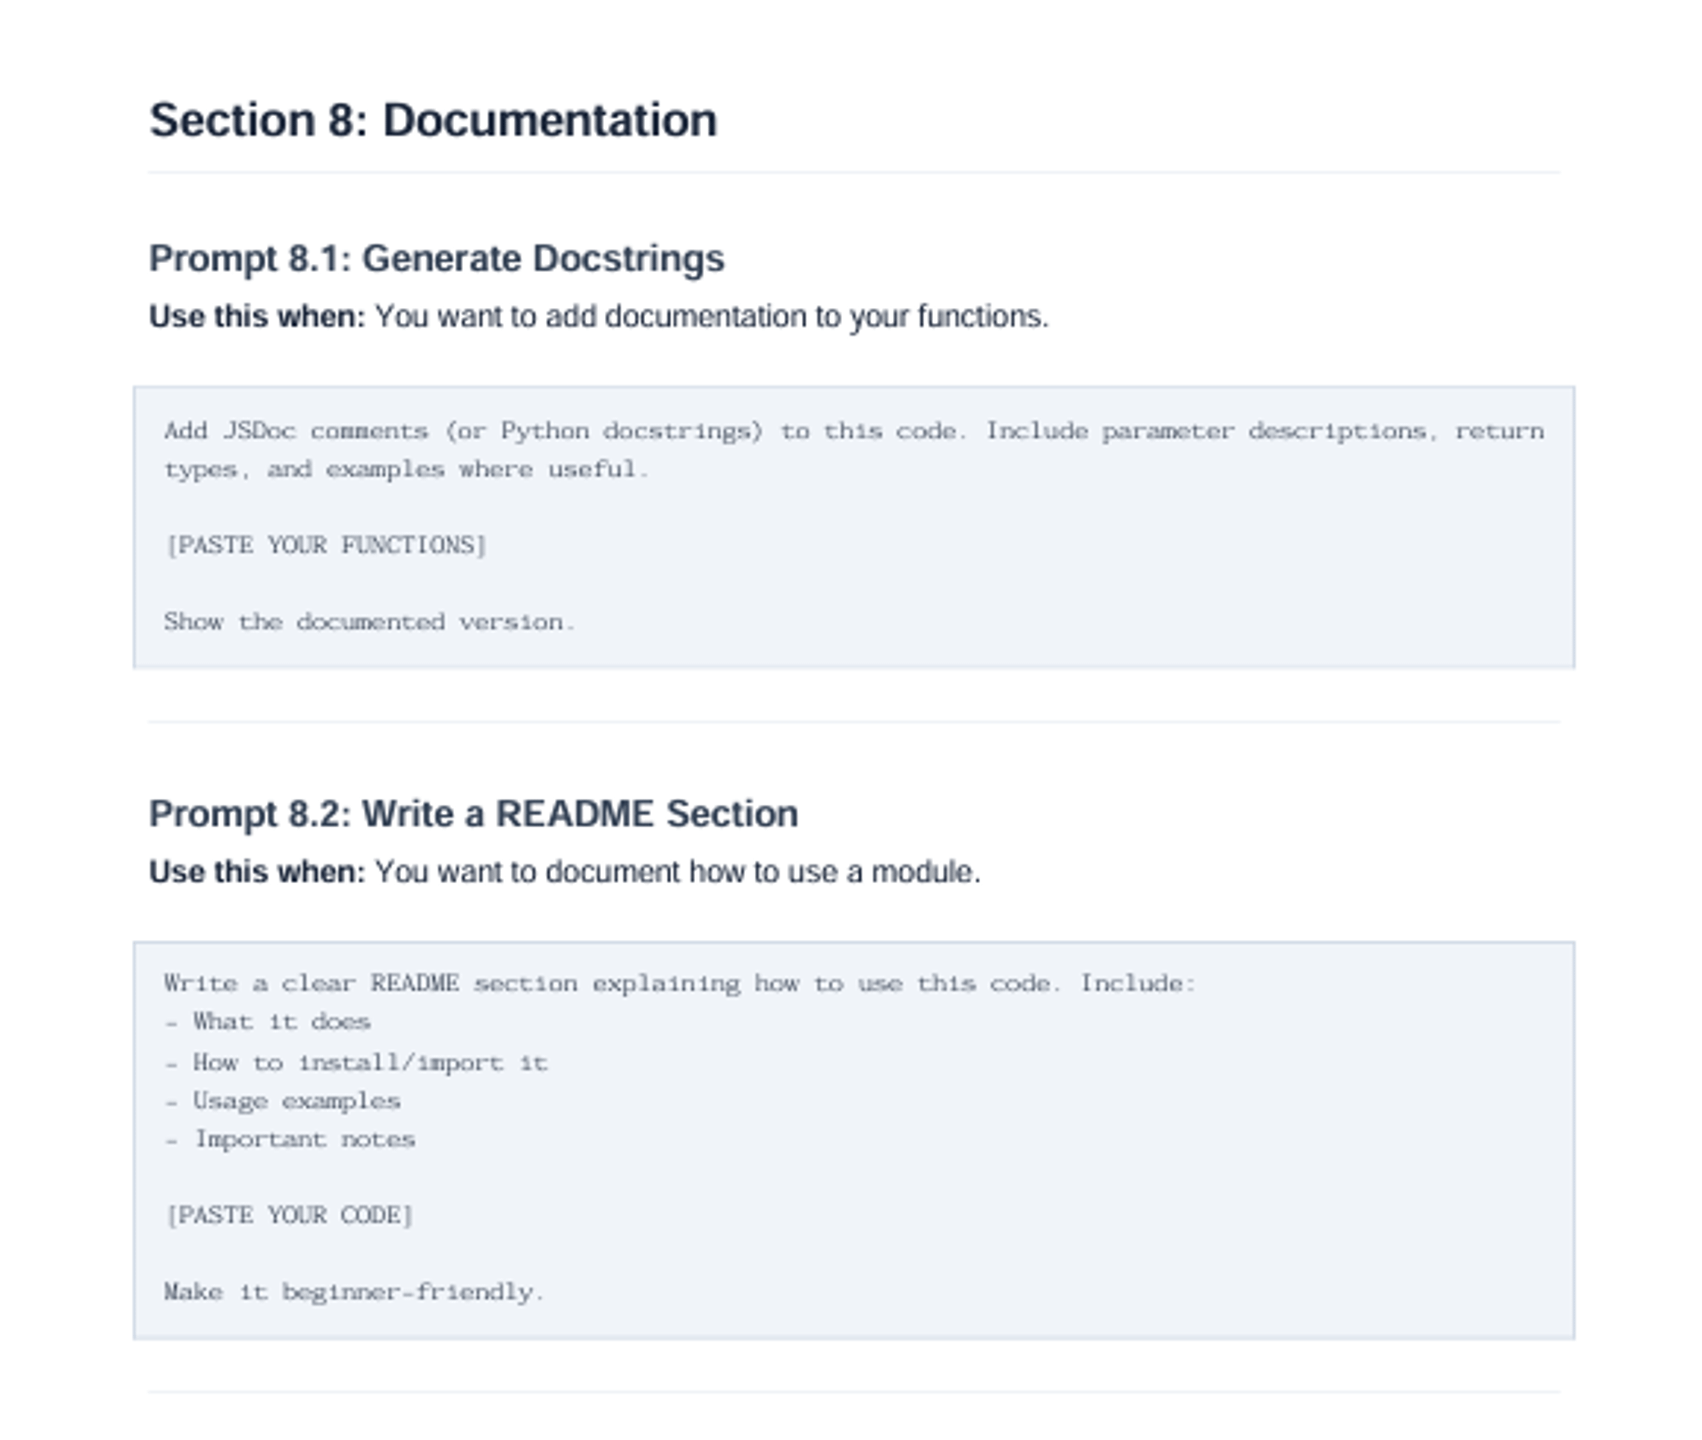Click the Usage examples bullet

point(283,1101)
